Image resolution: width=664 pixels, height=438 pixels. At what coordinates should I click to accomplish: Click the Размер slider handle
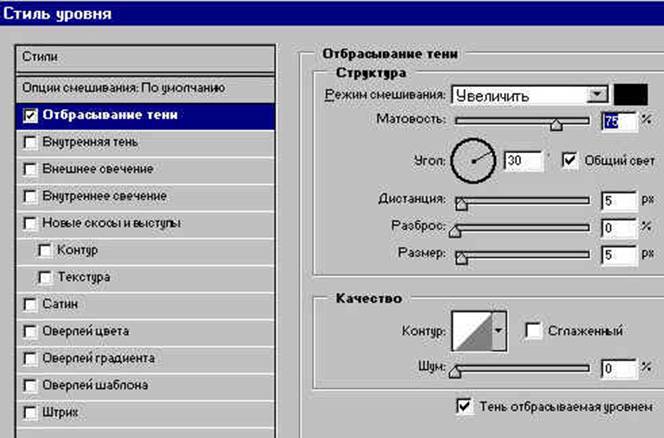pos(461,258)
